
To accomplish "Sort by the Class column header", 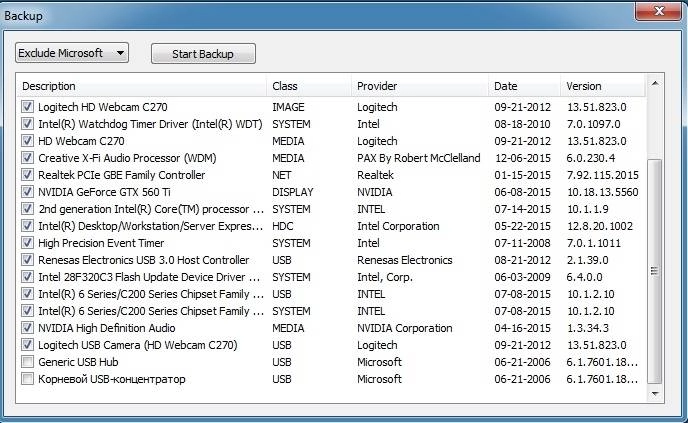I will 309,86.
